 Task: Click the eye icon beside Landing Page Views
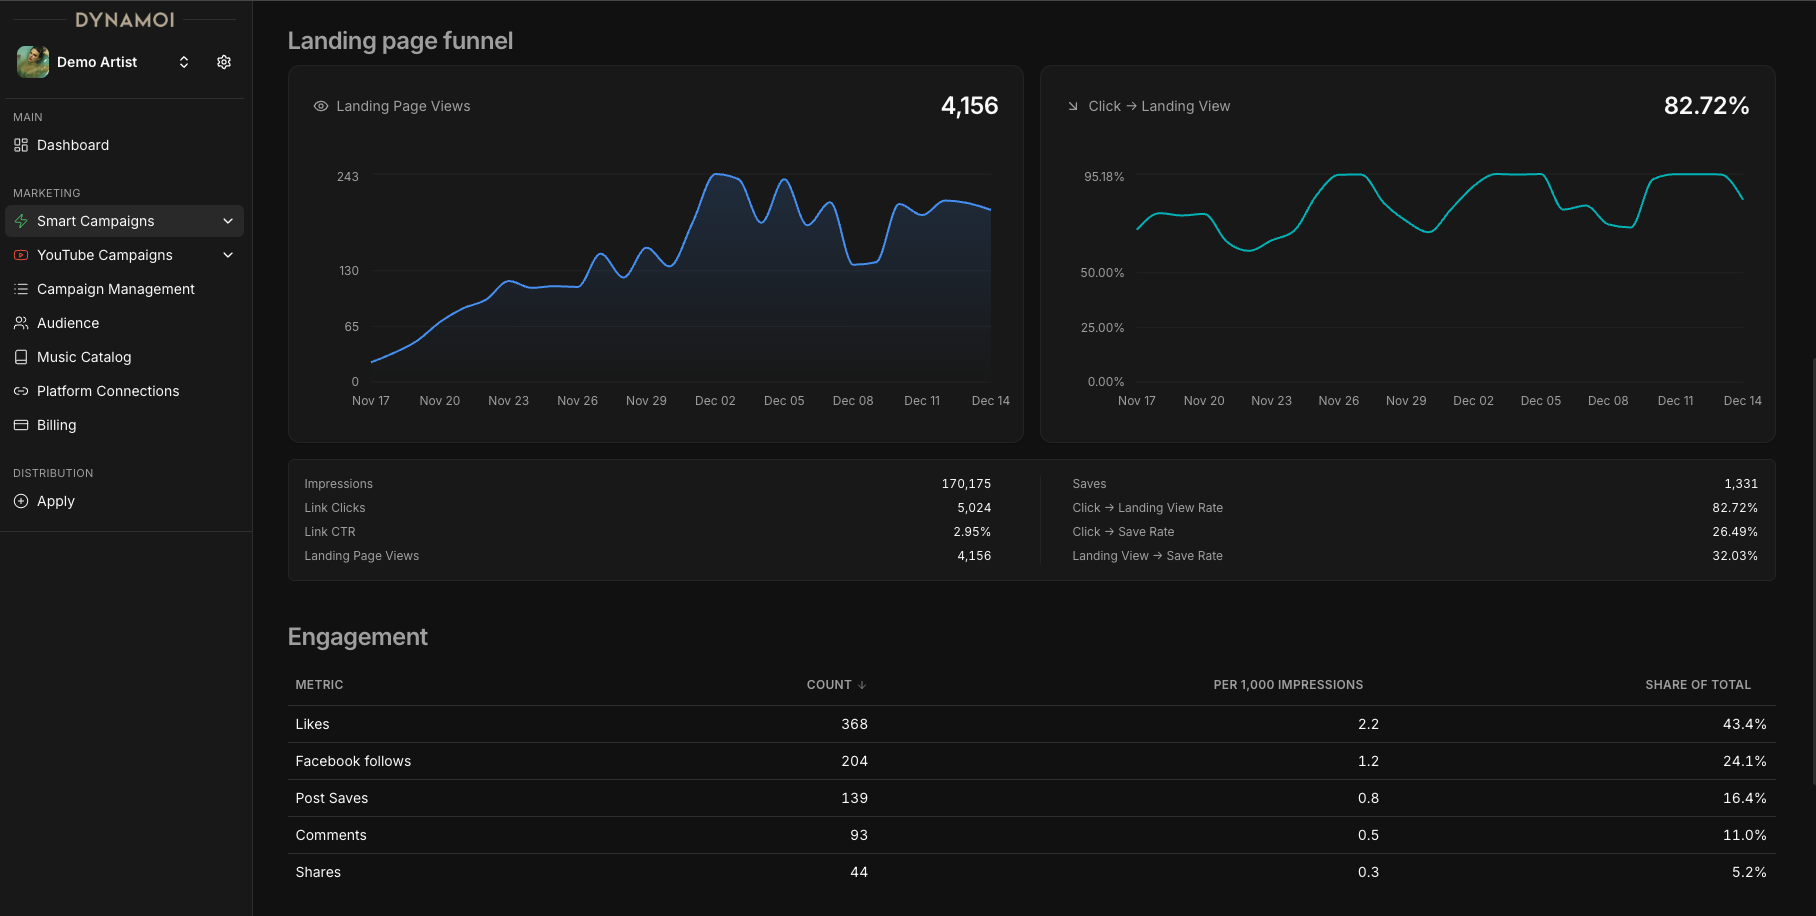320,106
